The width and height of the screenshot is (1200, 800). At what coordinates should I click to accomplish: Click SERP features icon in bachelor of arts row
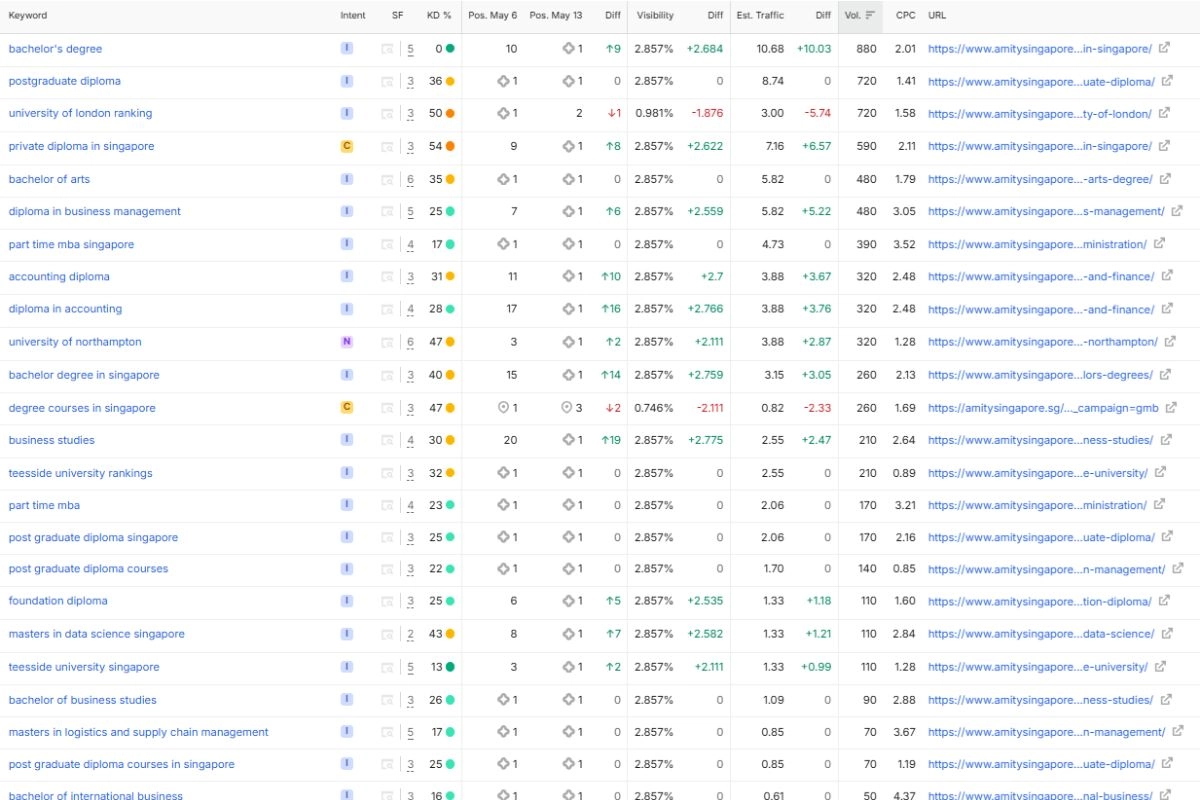(387, 180)
